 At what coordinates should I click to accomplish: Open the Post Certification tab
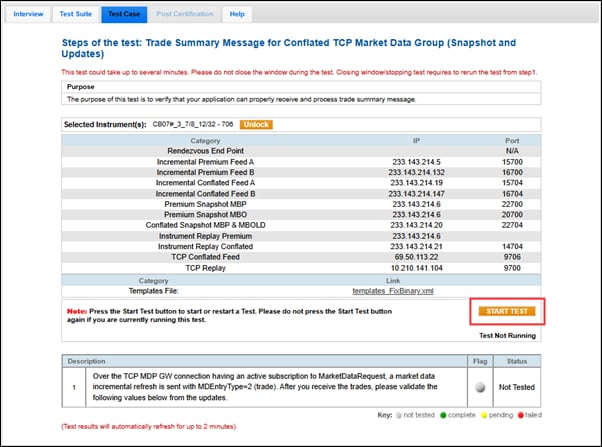click(x=184, y=14)
